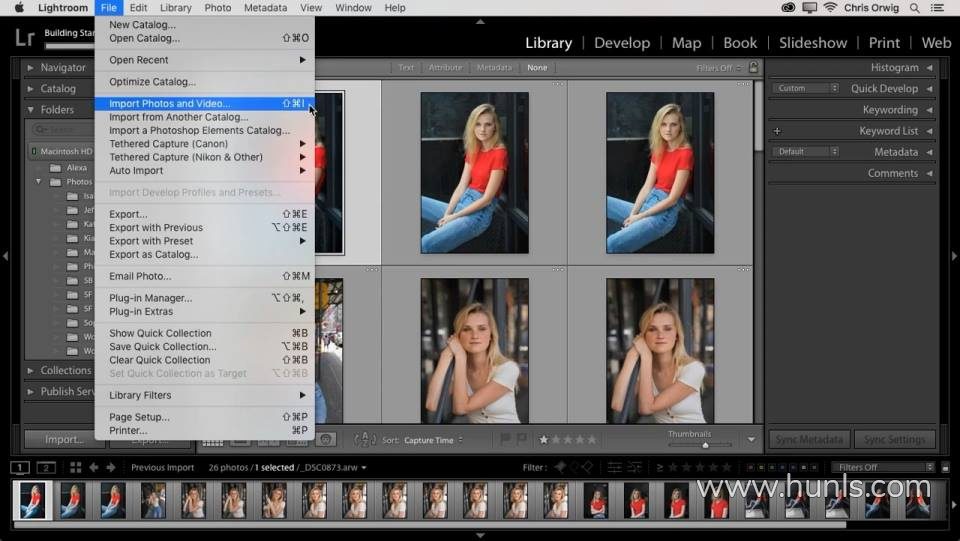The width and height of the screenshot is (960, 541).
Task: Click the Sync Metadata button
Action: click(x=809, y=439)
